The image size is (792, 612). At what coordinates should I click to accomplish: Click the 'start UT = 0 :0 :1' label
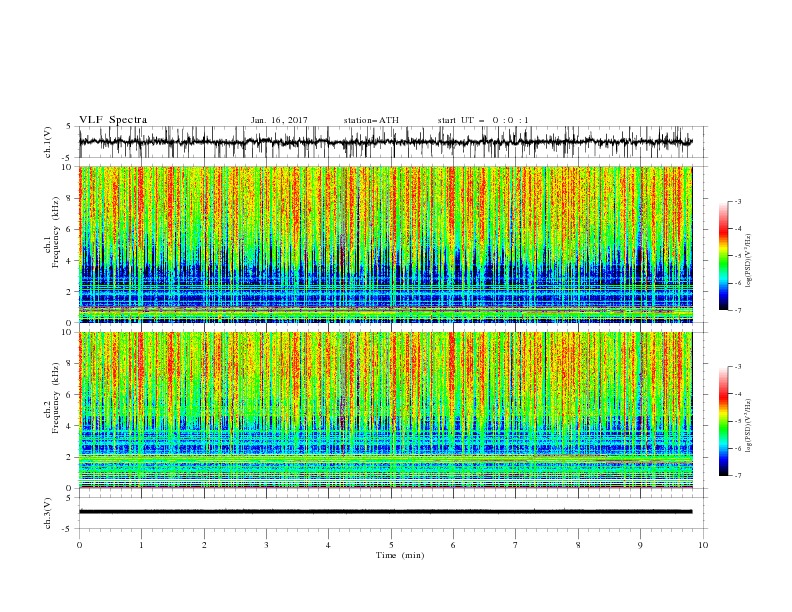tap(483, 120)
